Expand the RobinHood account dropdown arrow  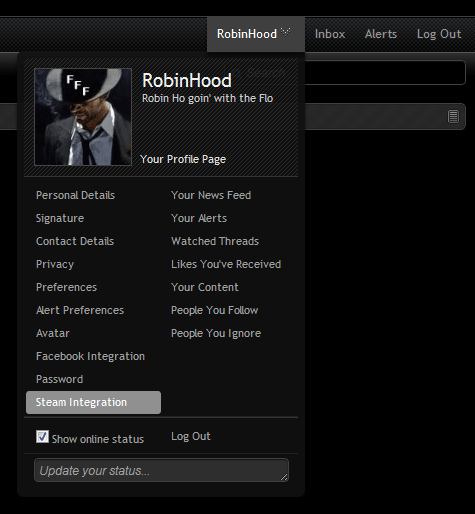(x=285, y=32)
